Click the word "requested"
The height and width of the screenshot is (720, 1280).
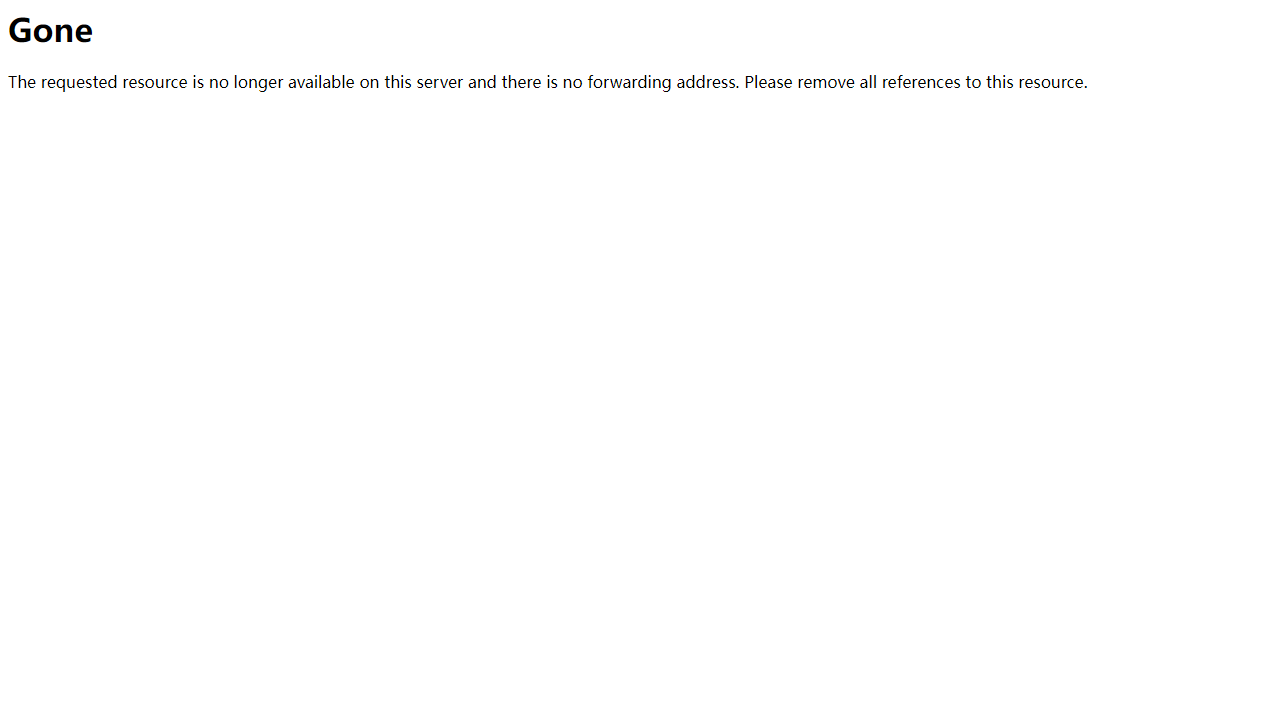80,82
